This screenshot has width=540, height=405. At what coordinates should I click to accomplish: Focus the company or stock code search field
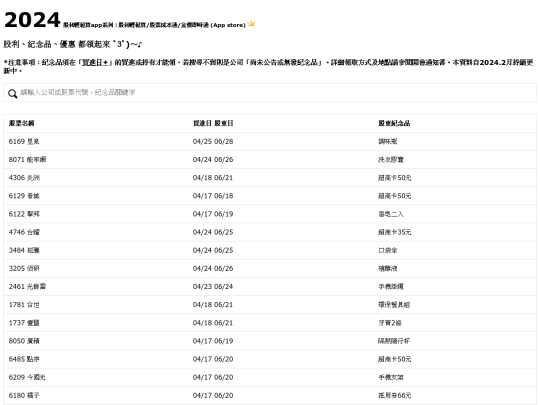click(x=270, y=93)
